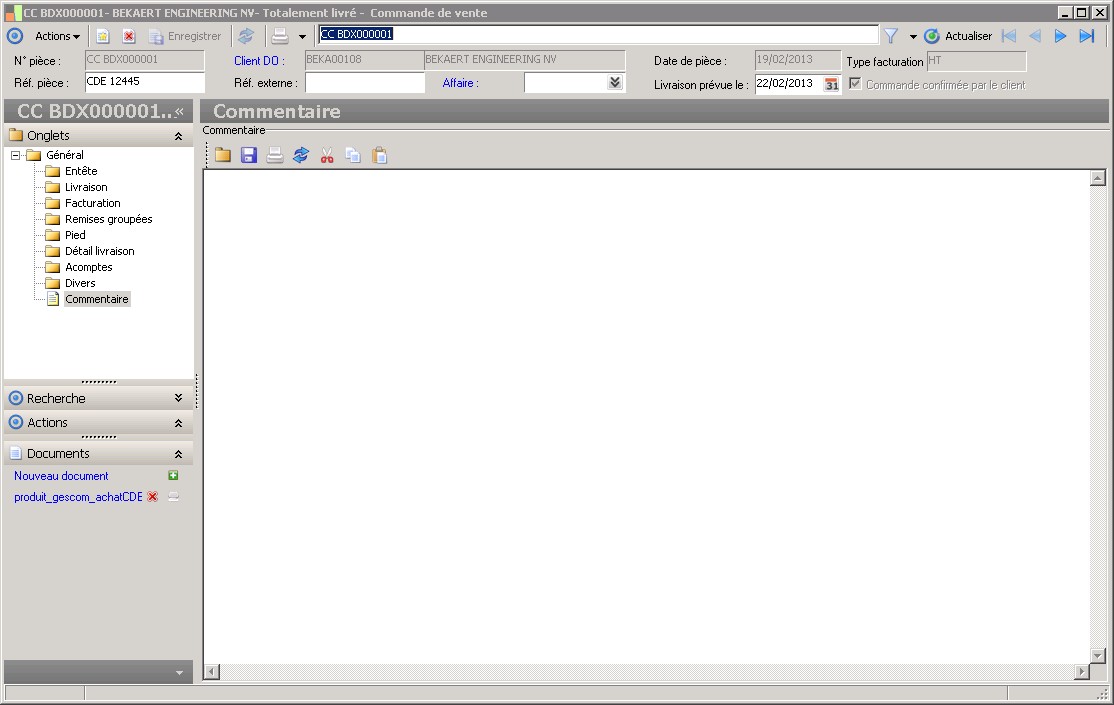Select the Remises groupées tree item
This screenshot has width=1114, height=705.
[x=109, y=219]
